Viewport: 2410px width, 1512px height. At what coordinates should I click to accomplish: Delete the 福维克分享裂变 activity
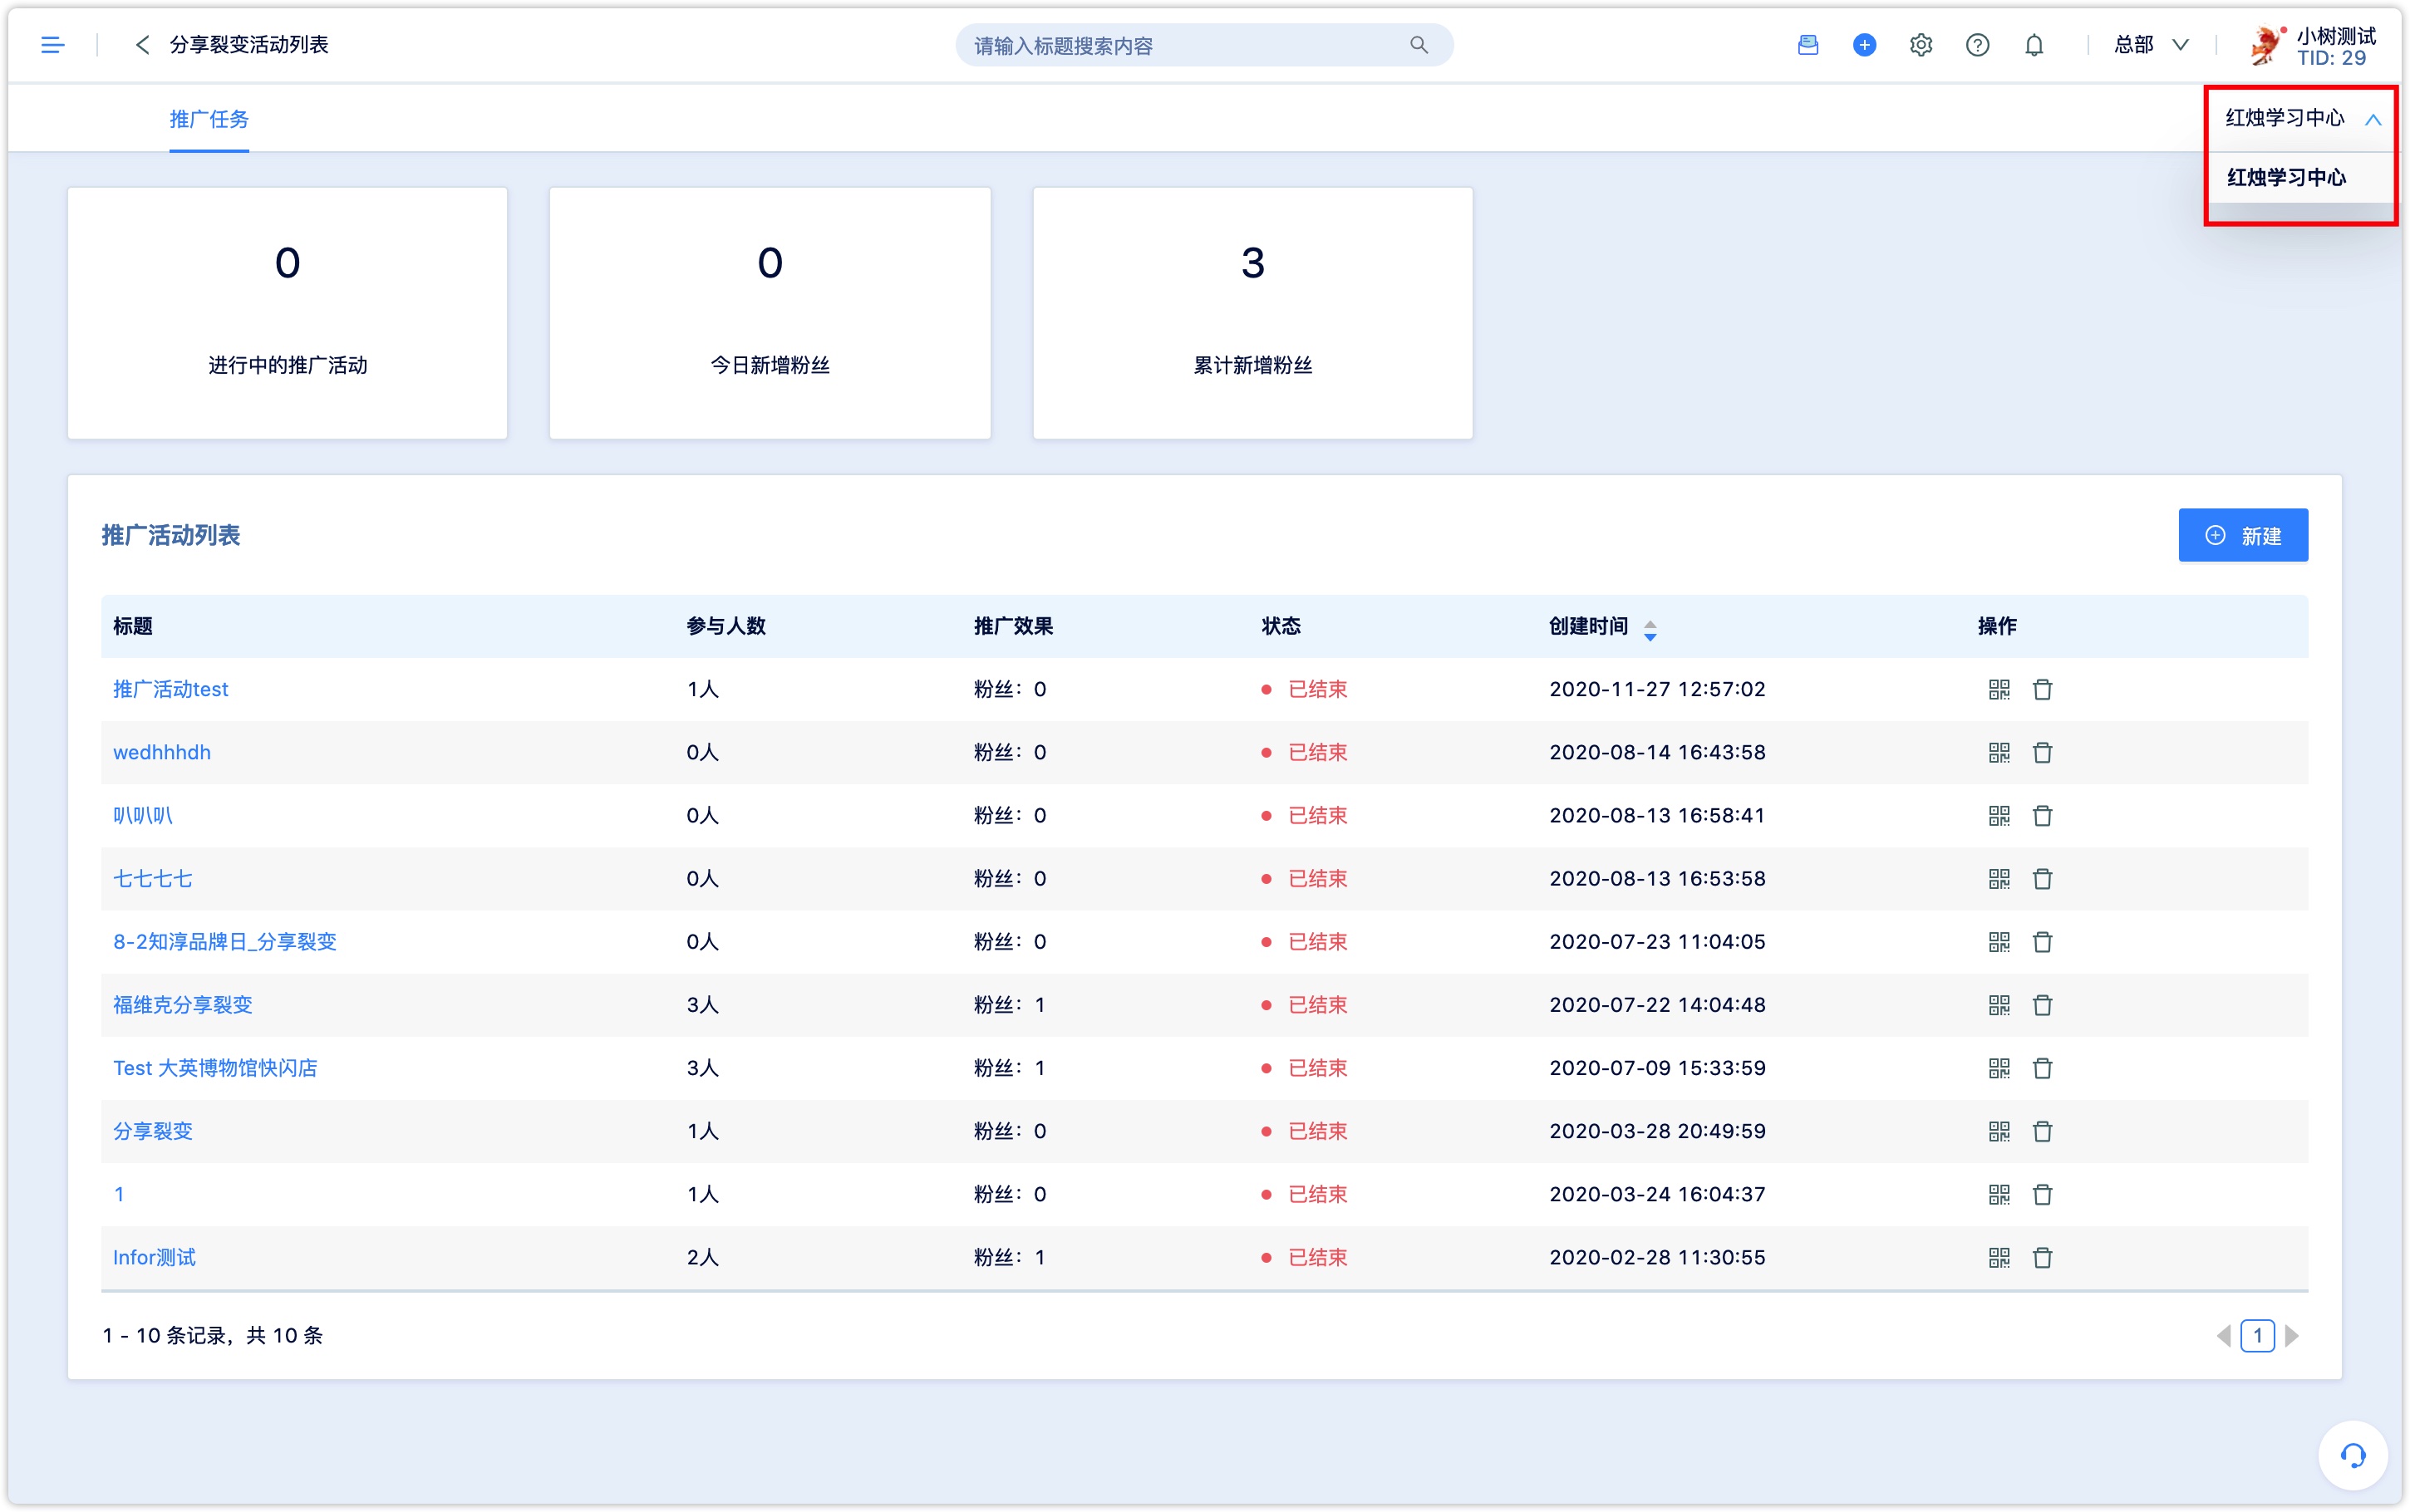(2042, 1004)
